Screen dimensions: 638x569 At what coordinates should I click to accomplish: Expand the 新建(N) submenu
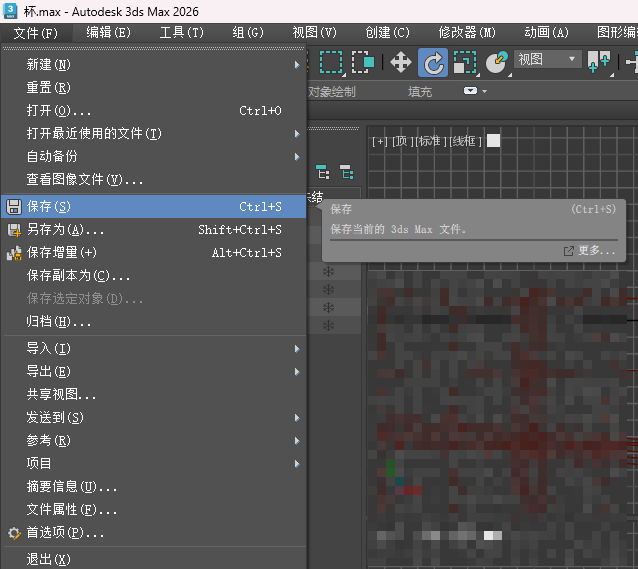click(x=154, y=64)
